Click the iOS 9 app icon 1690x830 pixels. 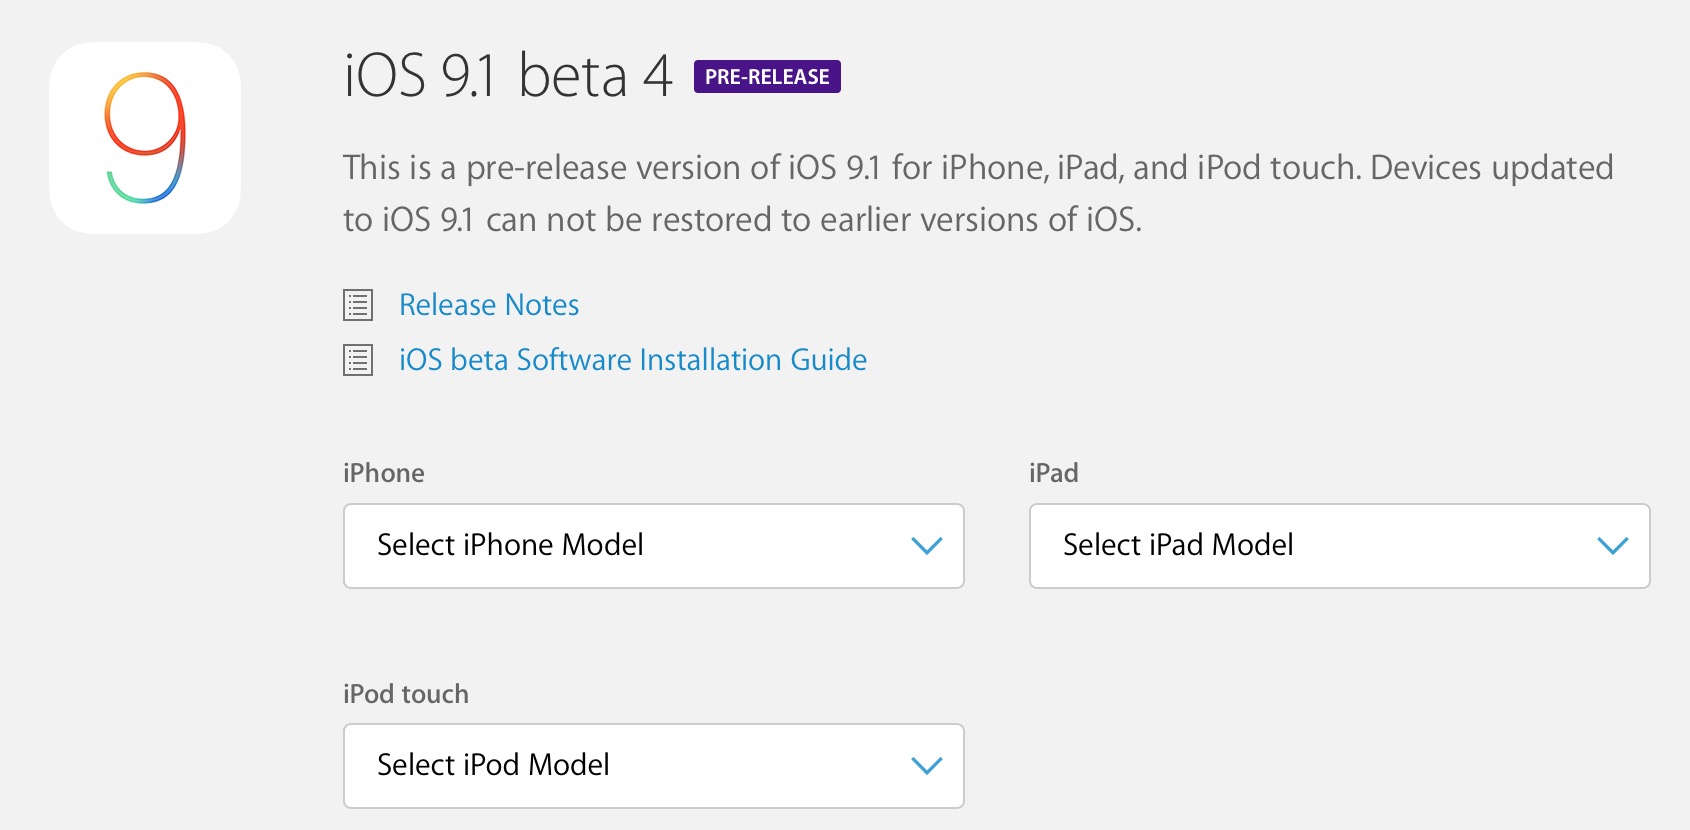(145, 138)
